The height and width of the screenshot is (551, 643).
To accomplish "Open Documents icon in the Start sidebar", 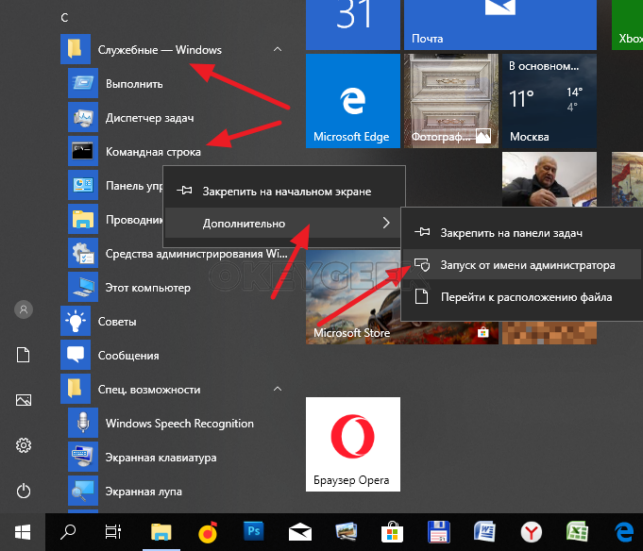I will tap(23, 355).
